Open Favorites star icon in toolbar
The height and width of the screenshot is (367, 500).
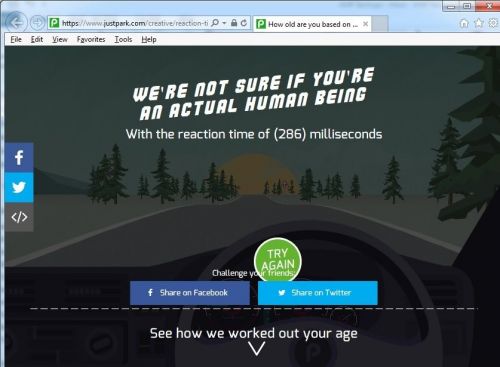coord(479,23)
